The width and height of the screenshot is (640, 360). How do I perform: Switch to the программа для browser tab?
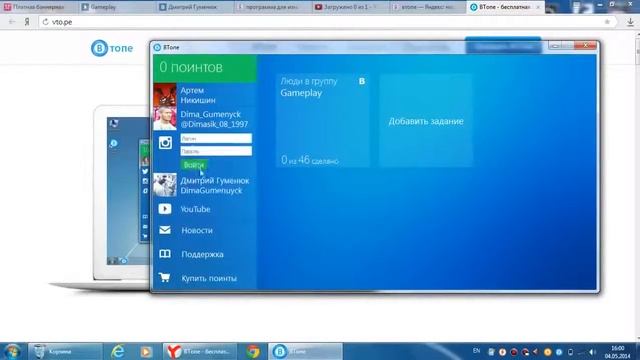tap(273, 7)
